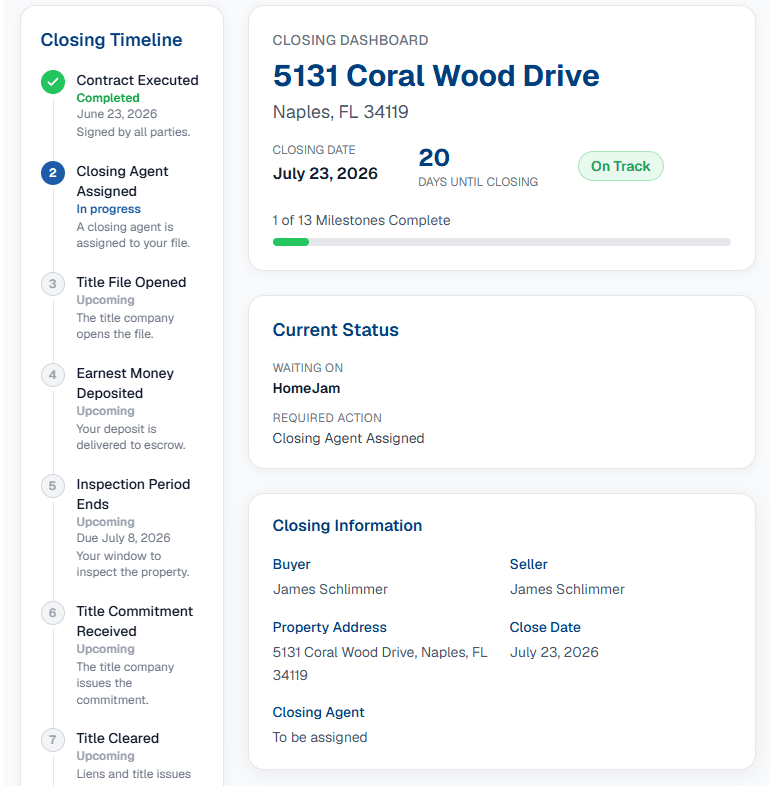The width and height of the screenshot is (770, 786).
Task: Click the bold closing date July 23, 2026
Action: (325, 173)
